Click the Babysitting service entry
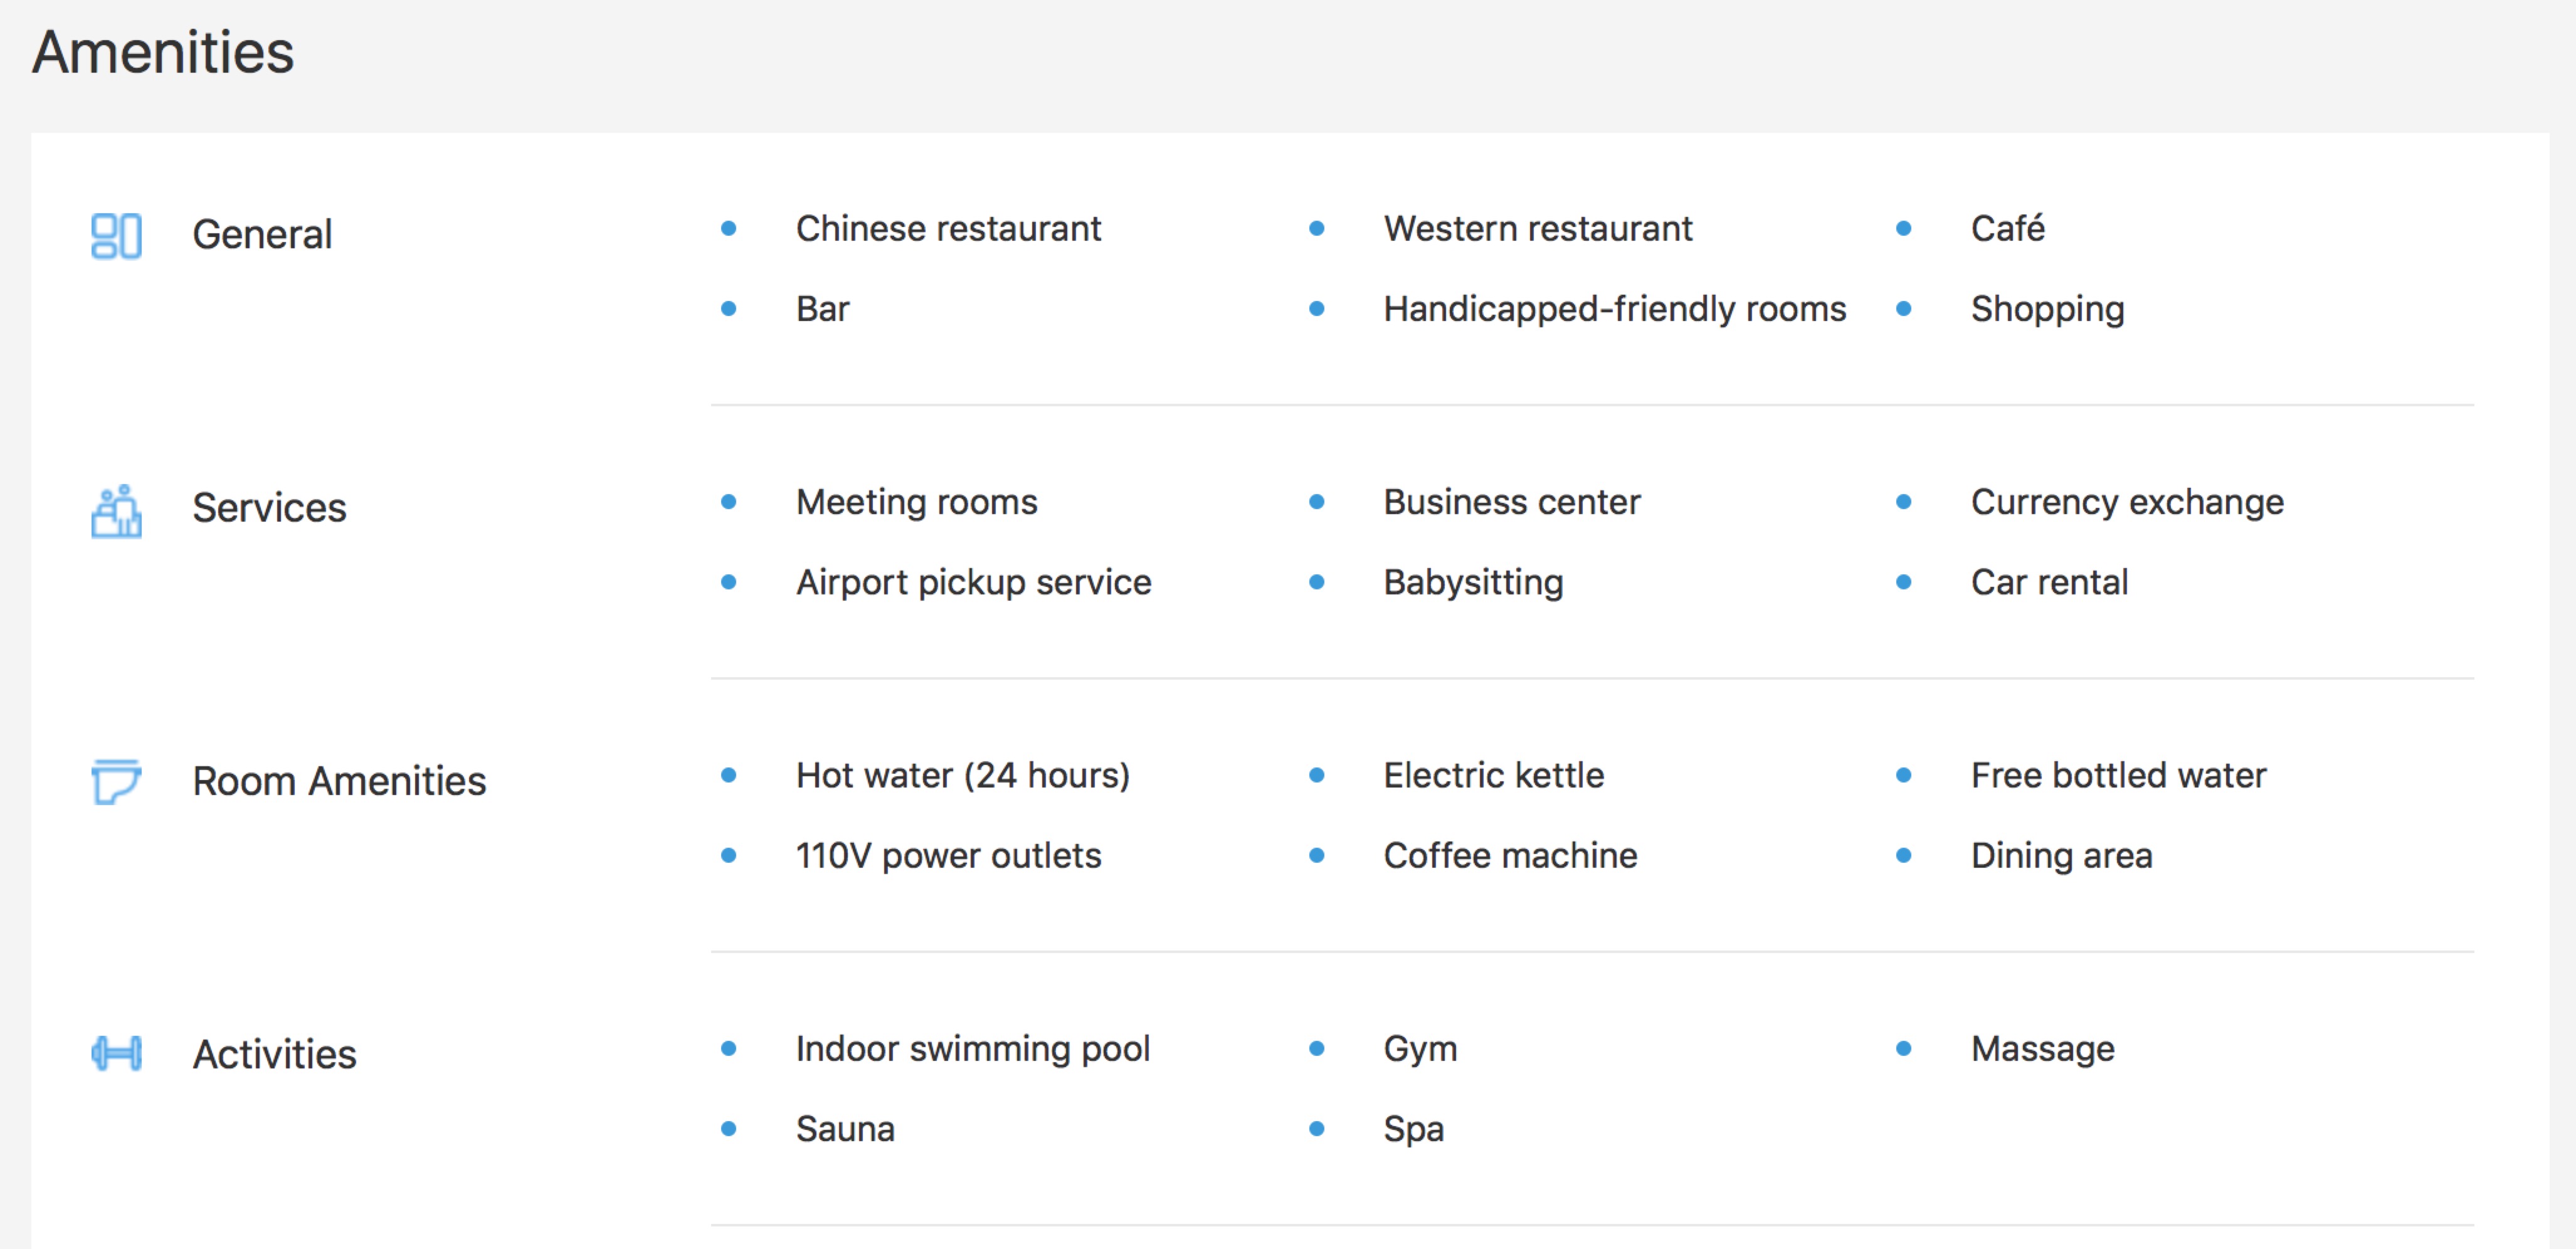The image size is (2576, 1249). (1473, 582)
